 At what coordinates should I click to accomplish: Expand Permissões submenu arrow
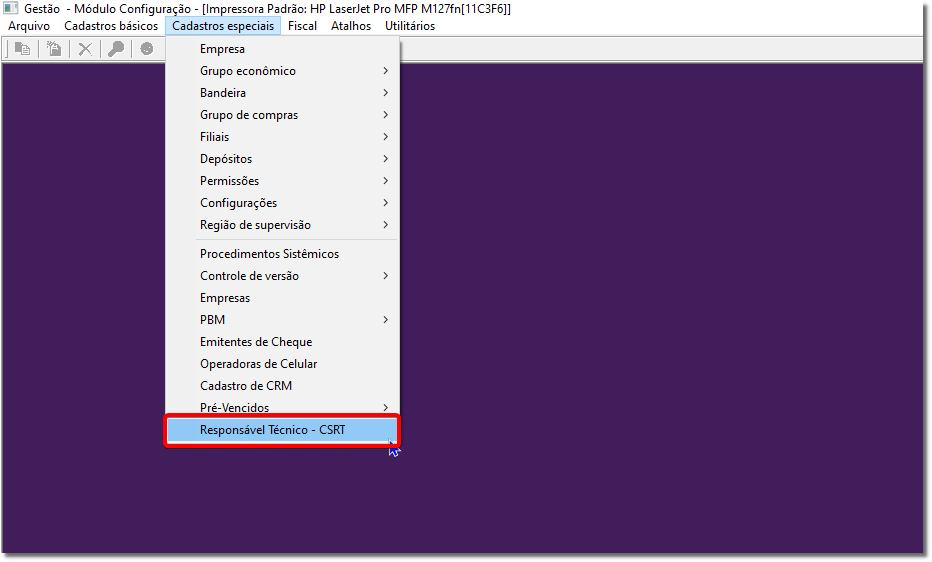(x=386, y=181)
